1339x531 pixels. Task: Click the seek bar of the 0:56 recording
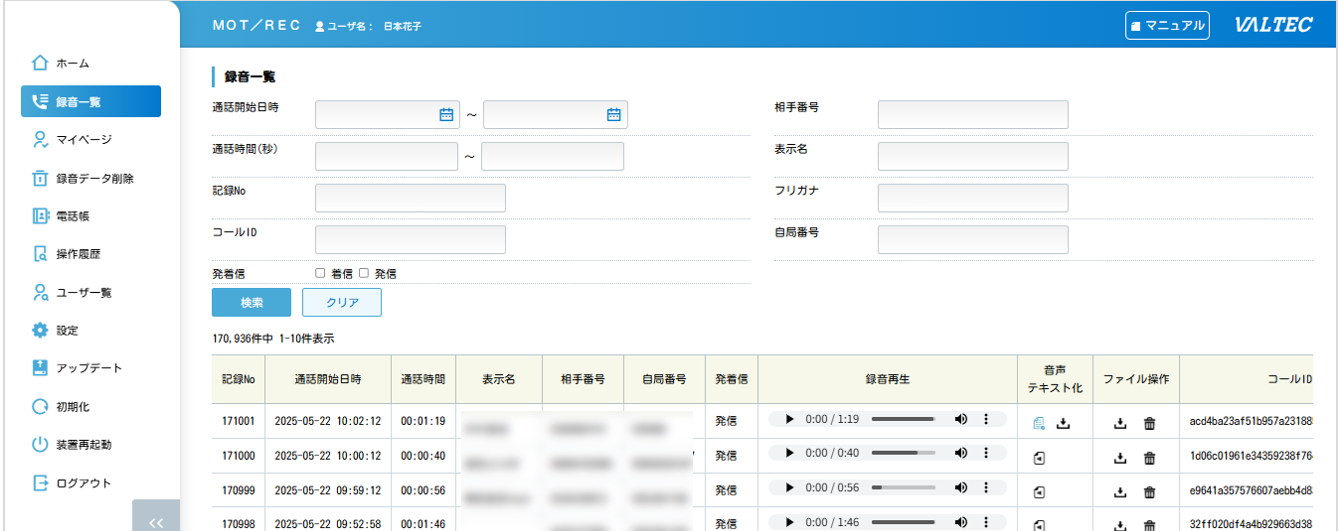pyautogui.click(x=903, y=490)
